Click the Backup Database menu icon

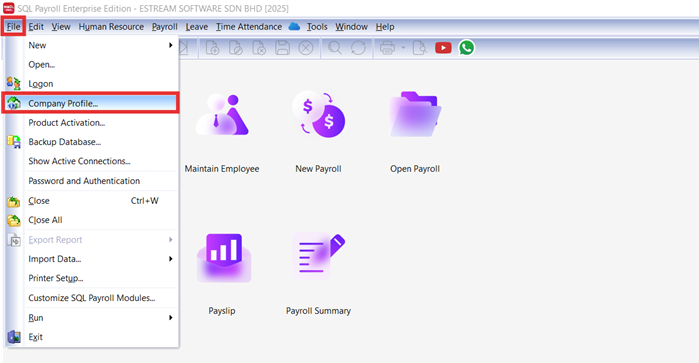point(13,142)
